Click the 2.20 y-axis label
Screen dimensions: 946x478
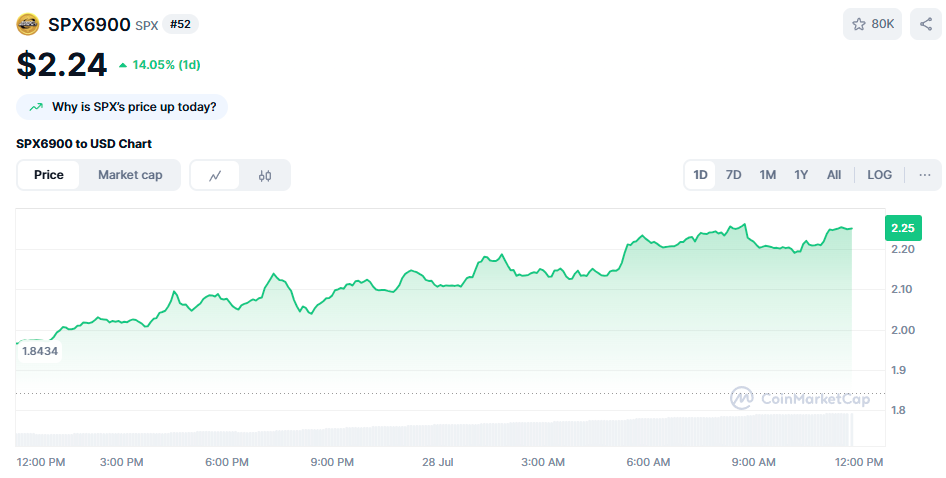(x=903, y=249)
